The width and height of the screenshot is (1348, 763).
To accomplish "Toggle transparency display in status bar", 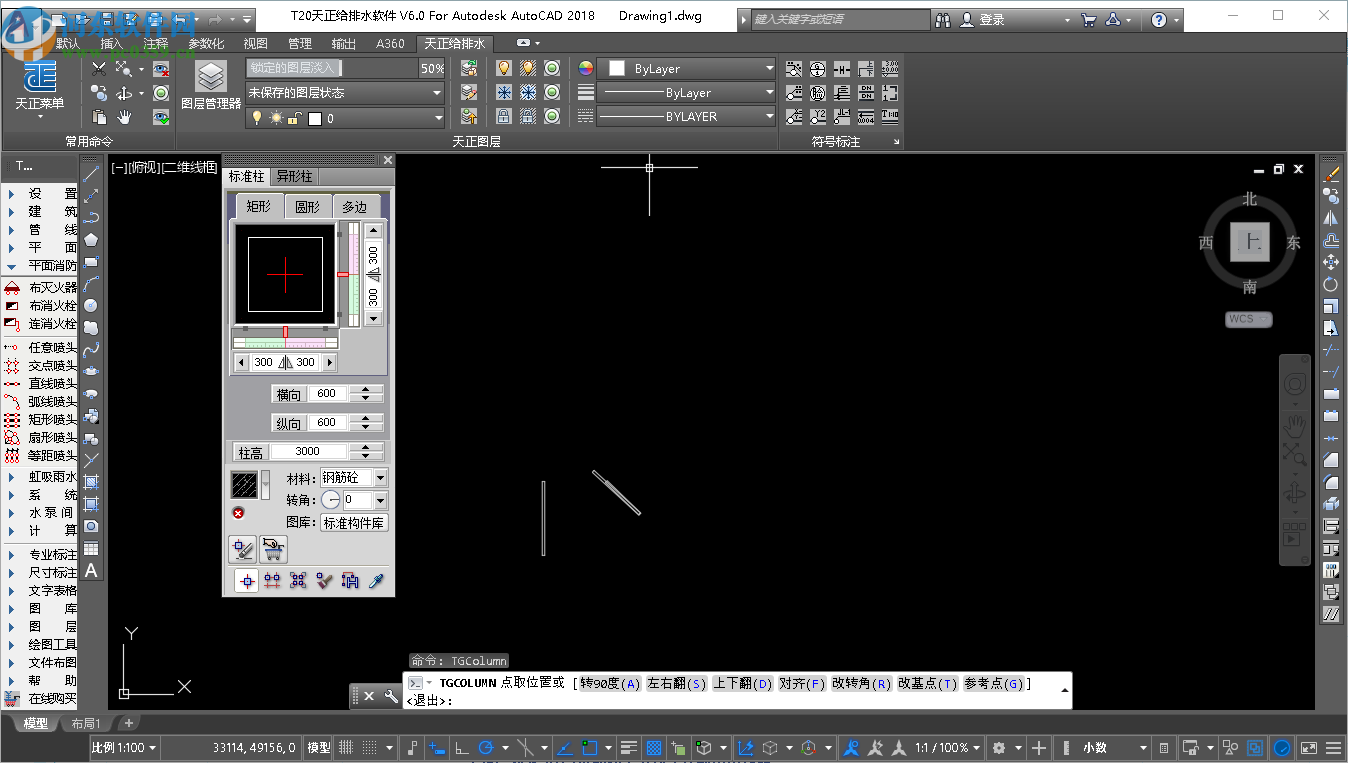I will [654, 747].
